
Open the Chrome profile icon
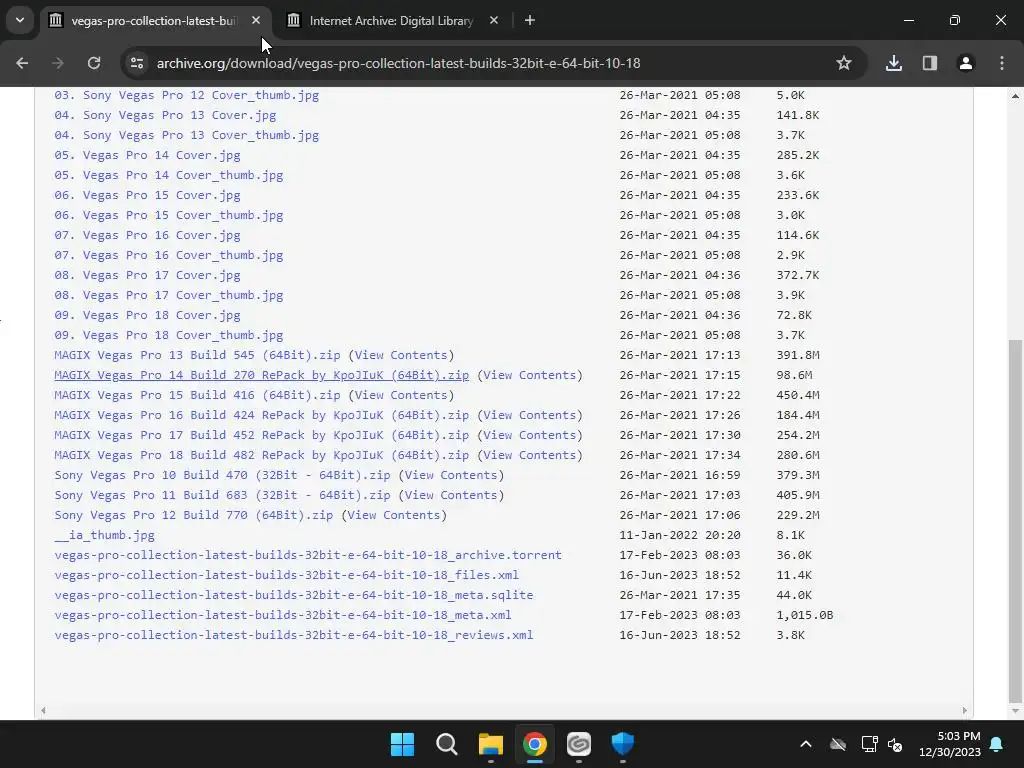coord(966,63)
